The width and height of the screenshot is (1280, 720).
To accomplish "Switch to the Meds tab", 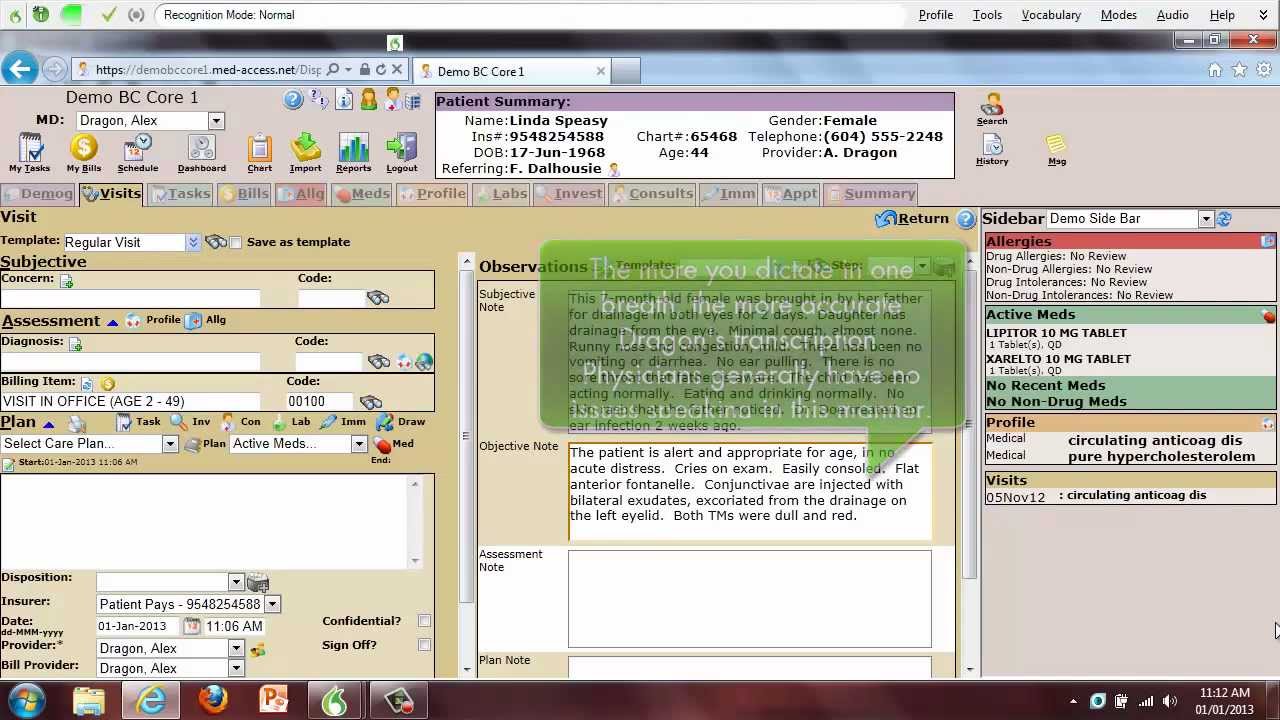I will tap(362, 194).
